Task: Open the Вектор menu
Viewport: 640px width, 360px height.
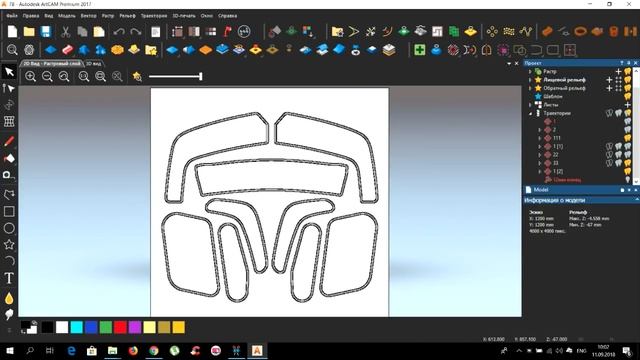Action: [x=88, y=16]
